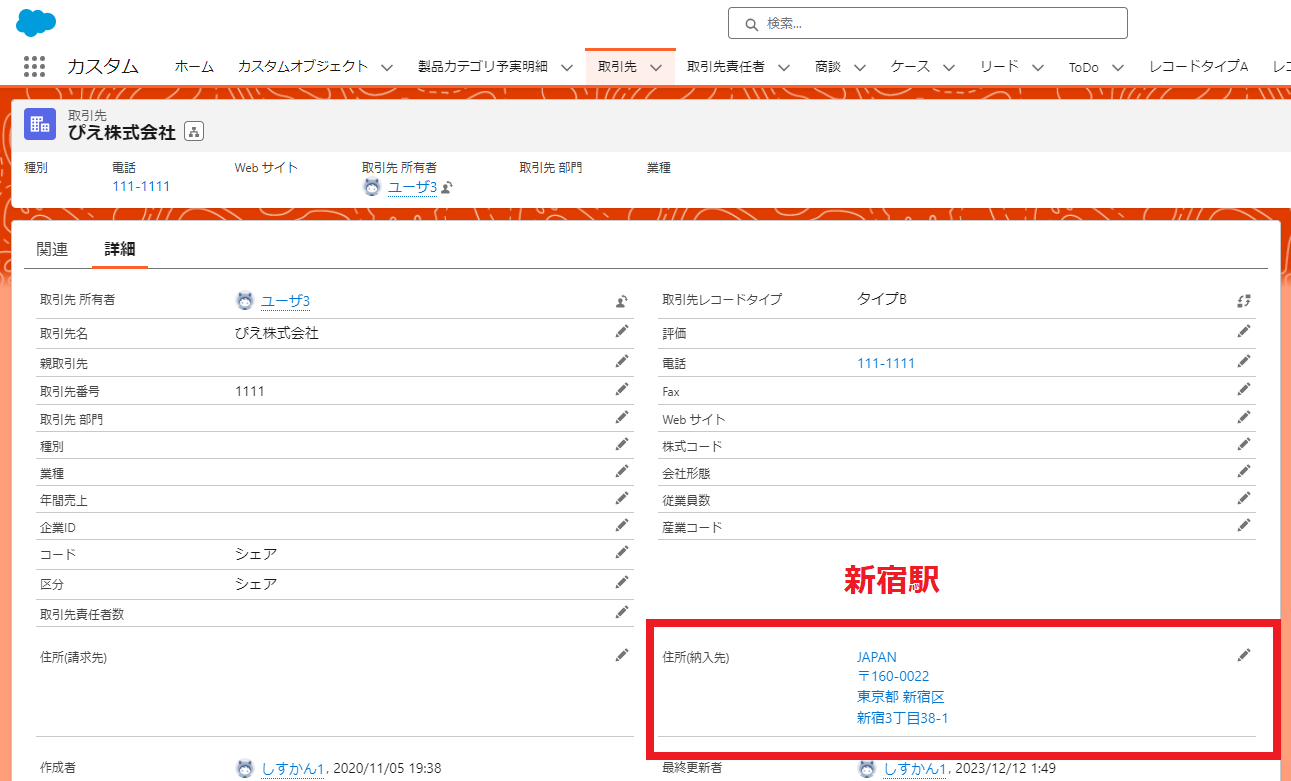Edit Web サイト pencil icon in details
Screen dimensions: 1291x781
pos(1244,417)
